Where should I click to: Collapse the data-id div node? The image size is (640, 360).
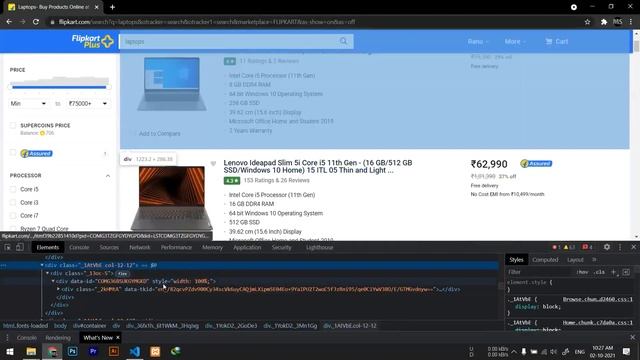pos(53,281)
